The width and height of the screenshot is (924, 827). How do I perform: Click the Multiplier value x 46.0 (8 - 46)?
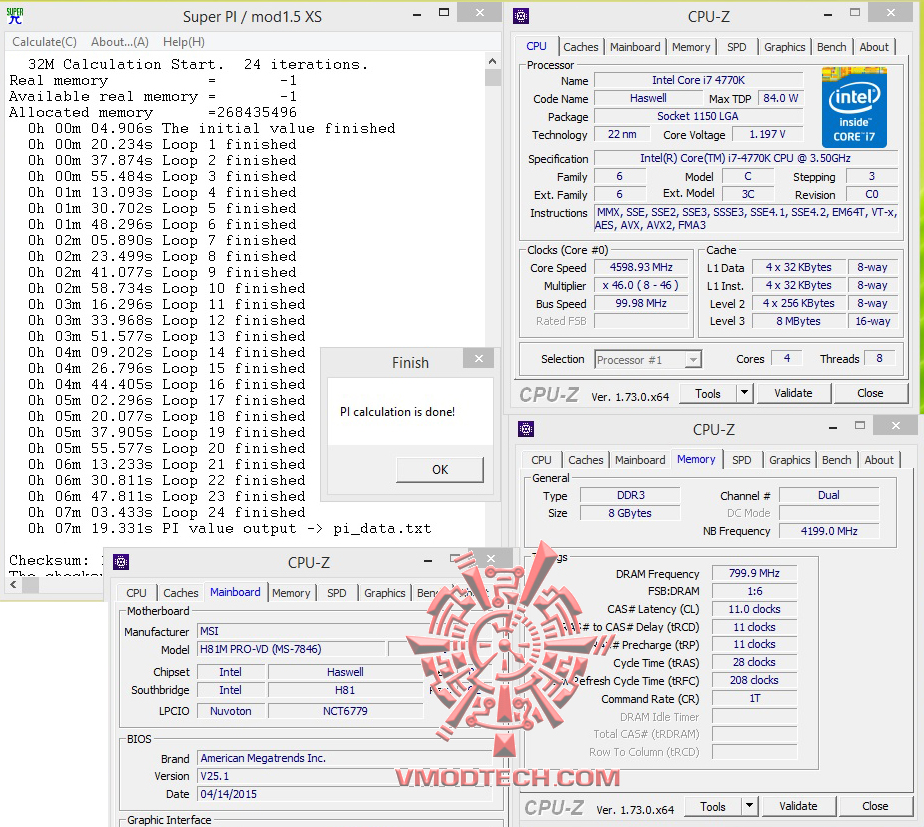click(641, 285)
